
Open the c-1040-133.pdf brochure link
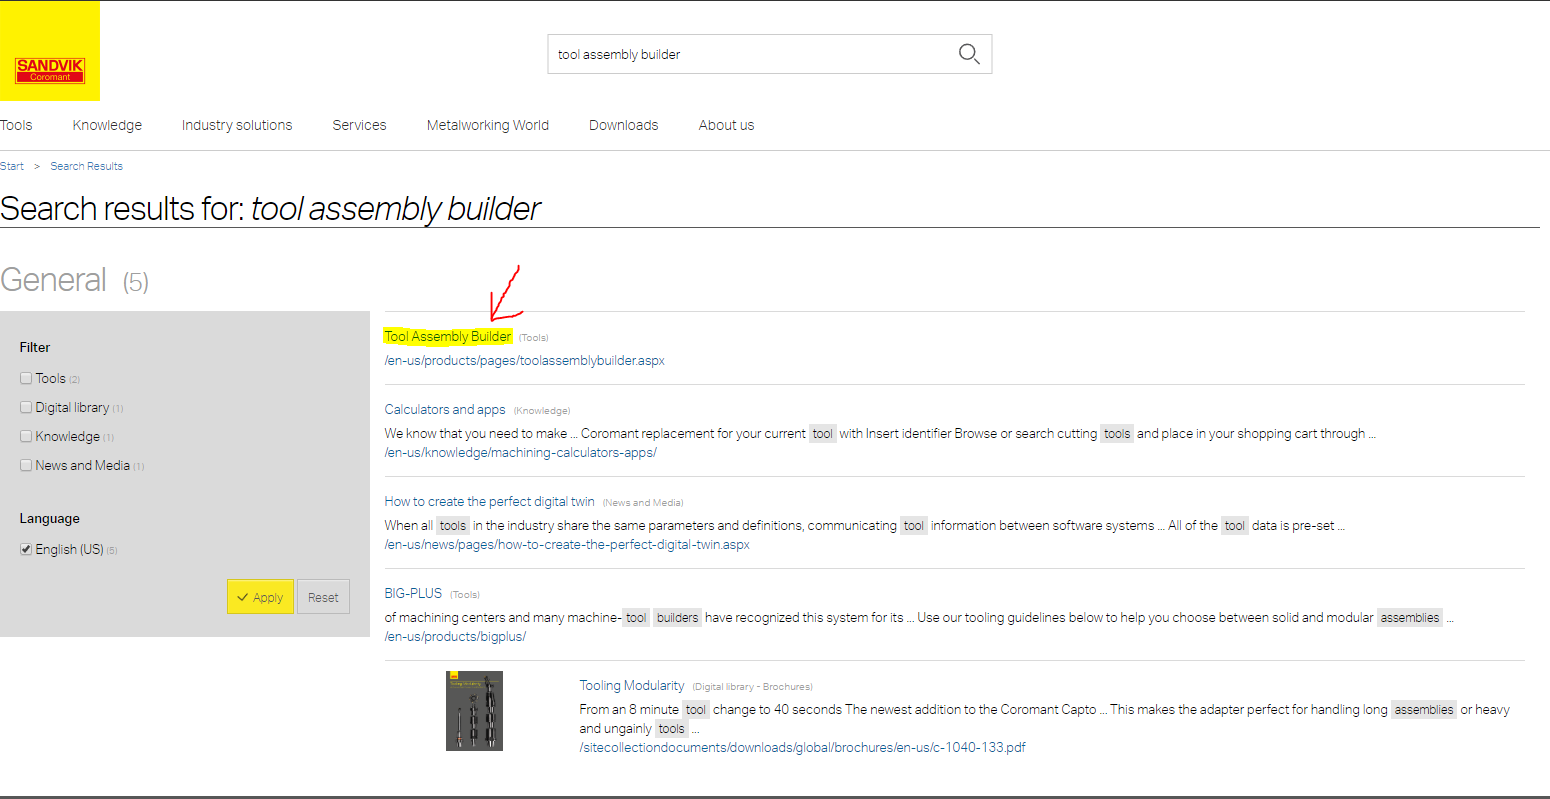click(802, 747)
